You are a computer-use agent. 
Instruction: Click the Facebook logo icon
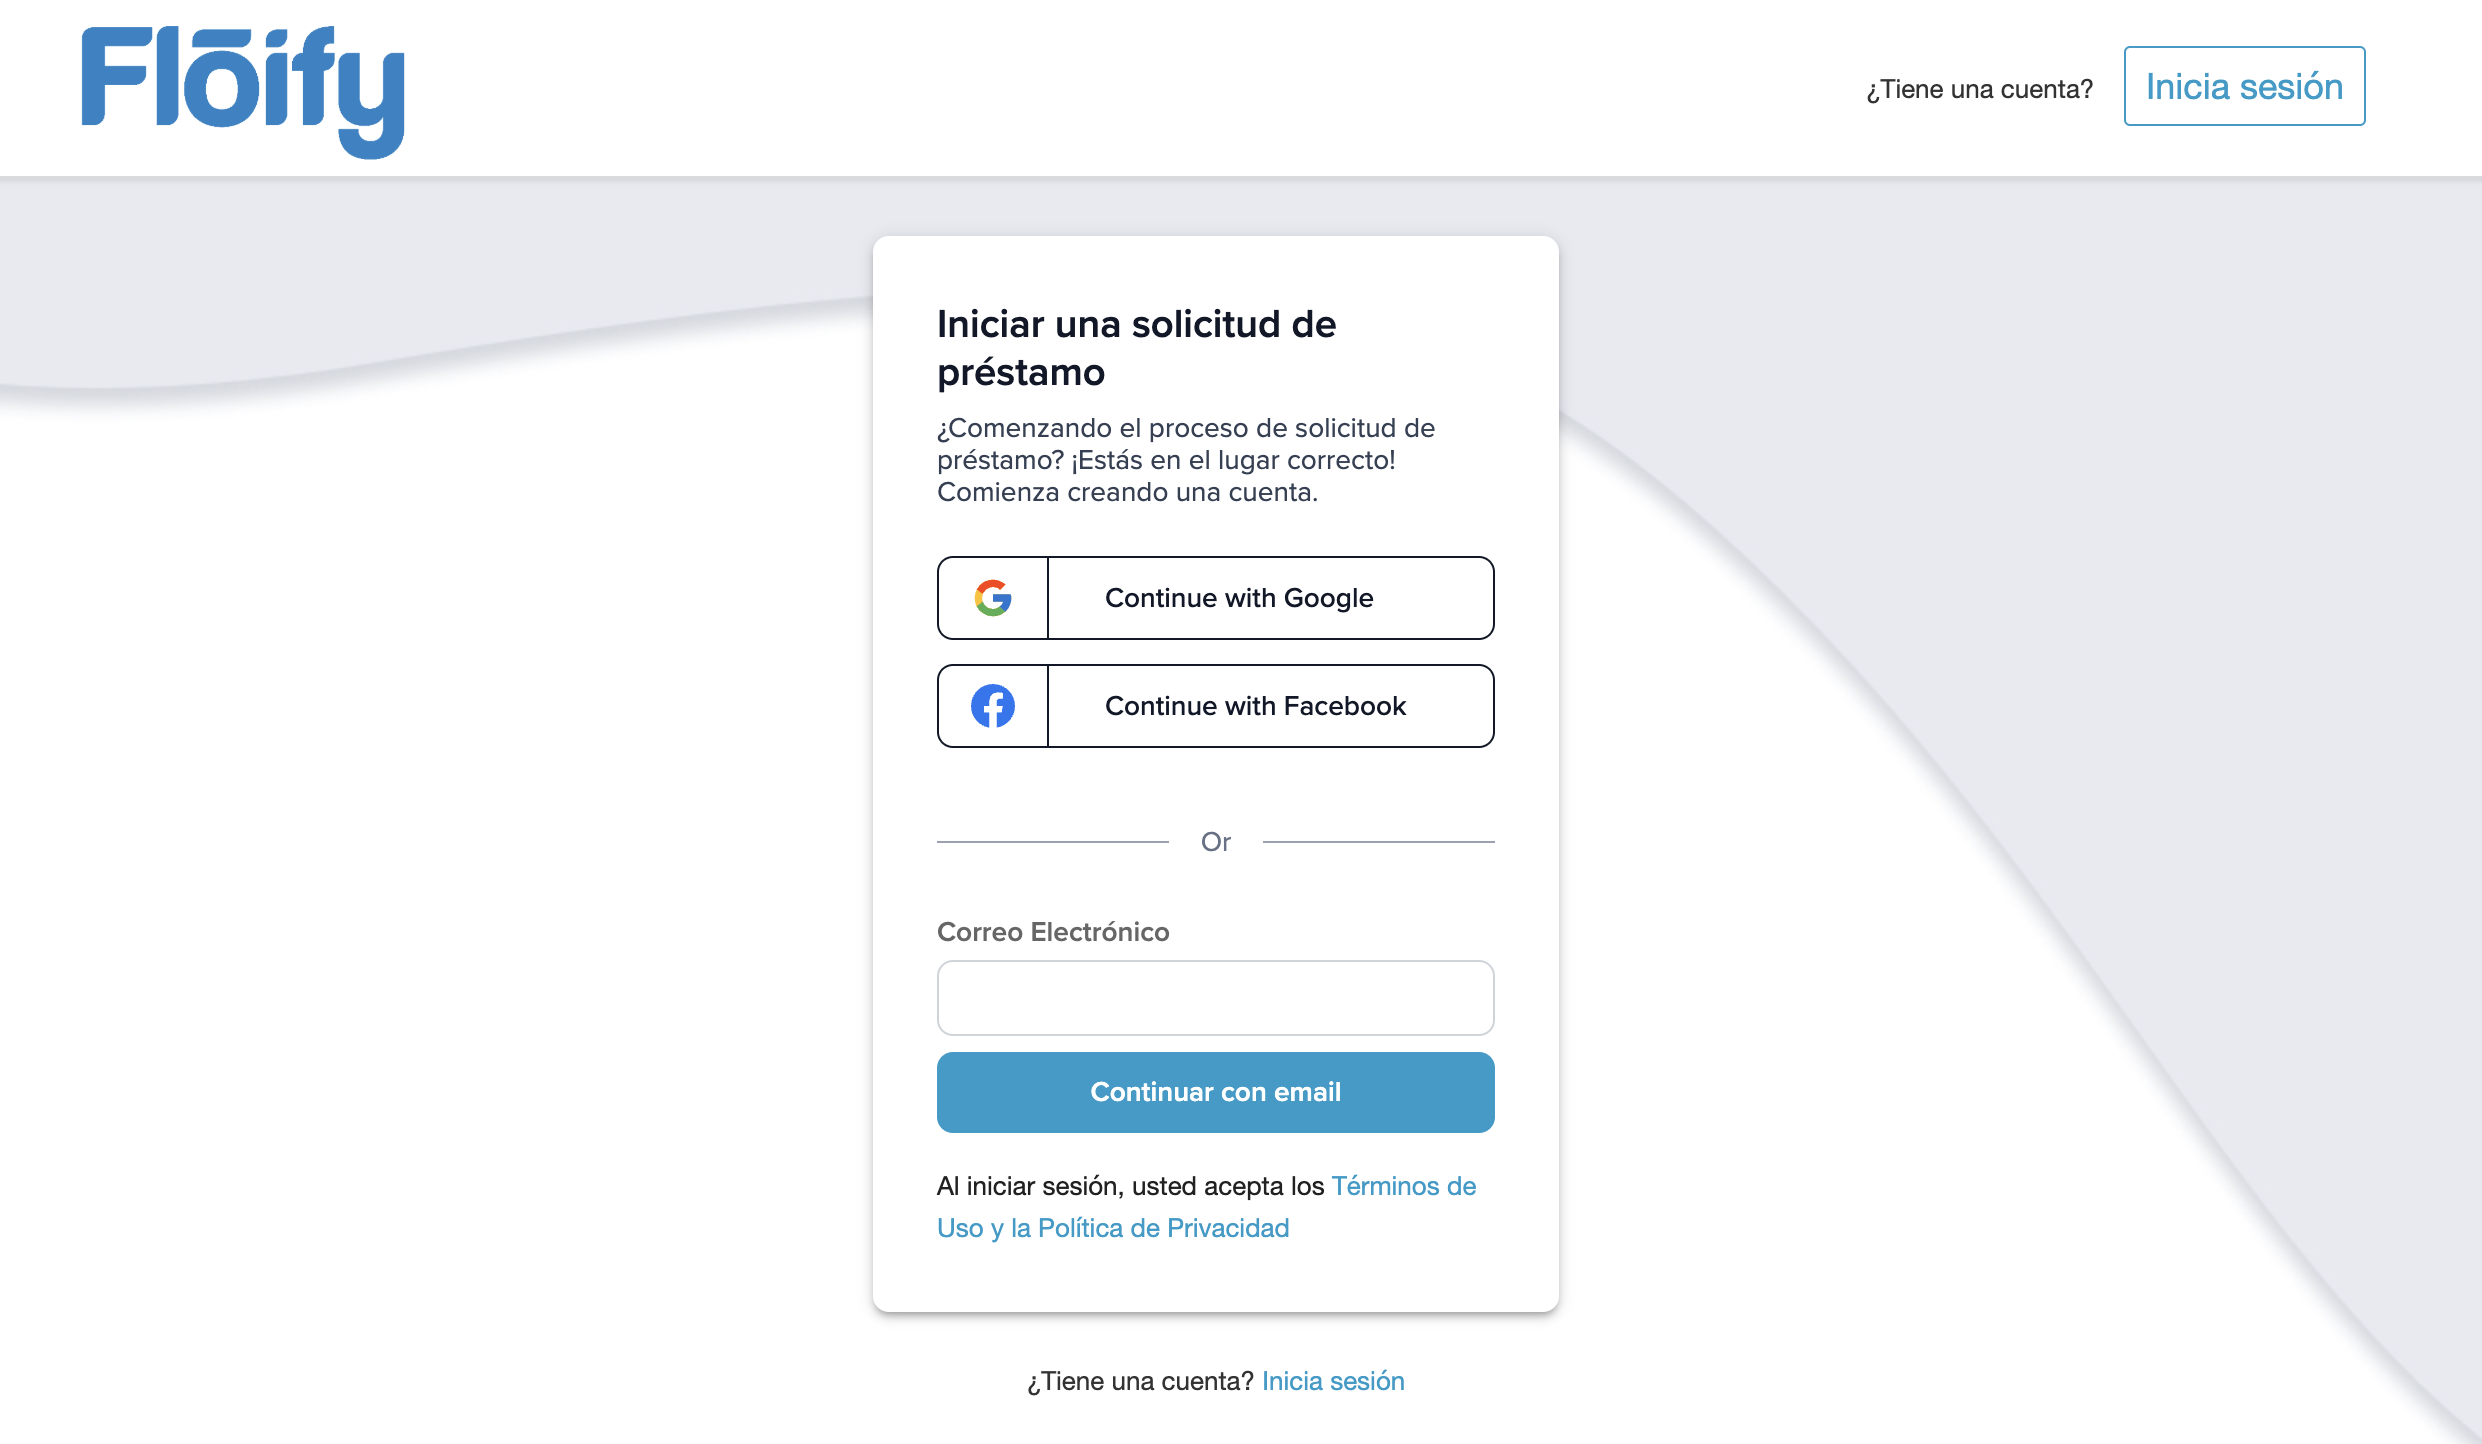point(993,706)
